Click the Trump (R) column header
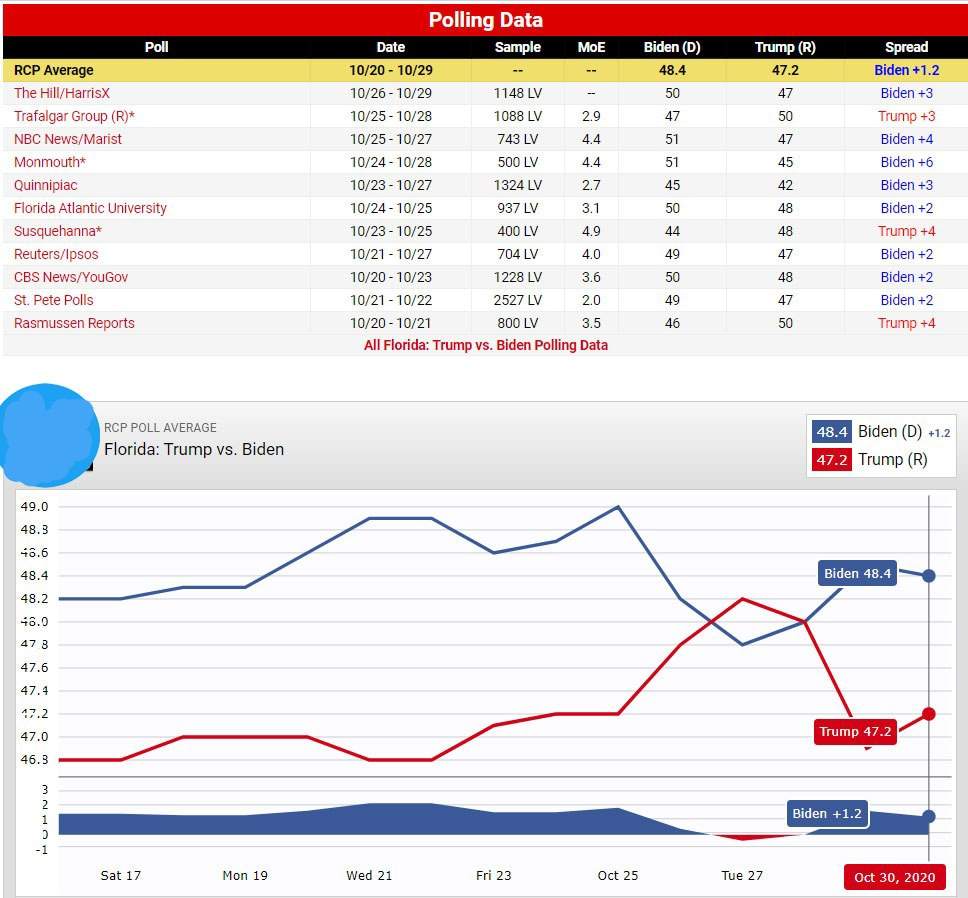Image resolution: width=968 pixels, height=898 pixels. coord(785,48)
